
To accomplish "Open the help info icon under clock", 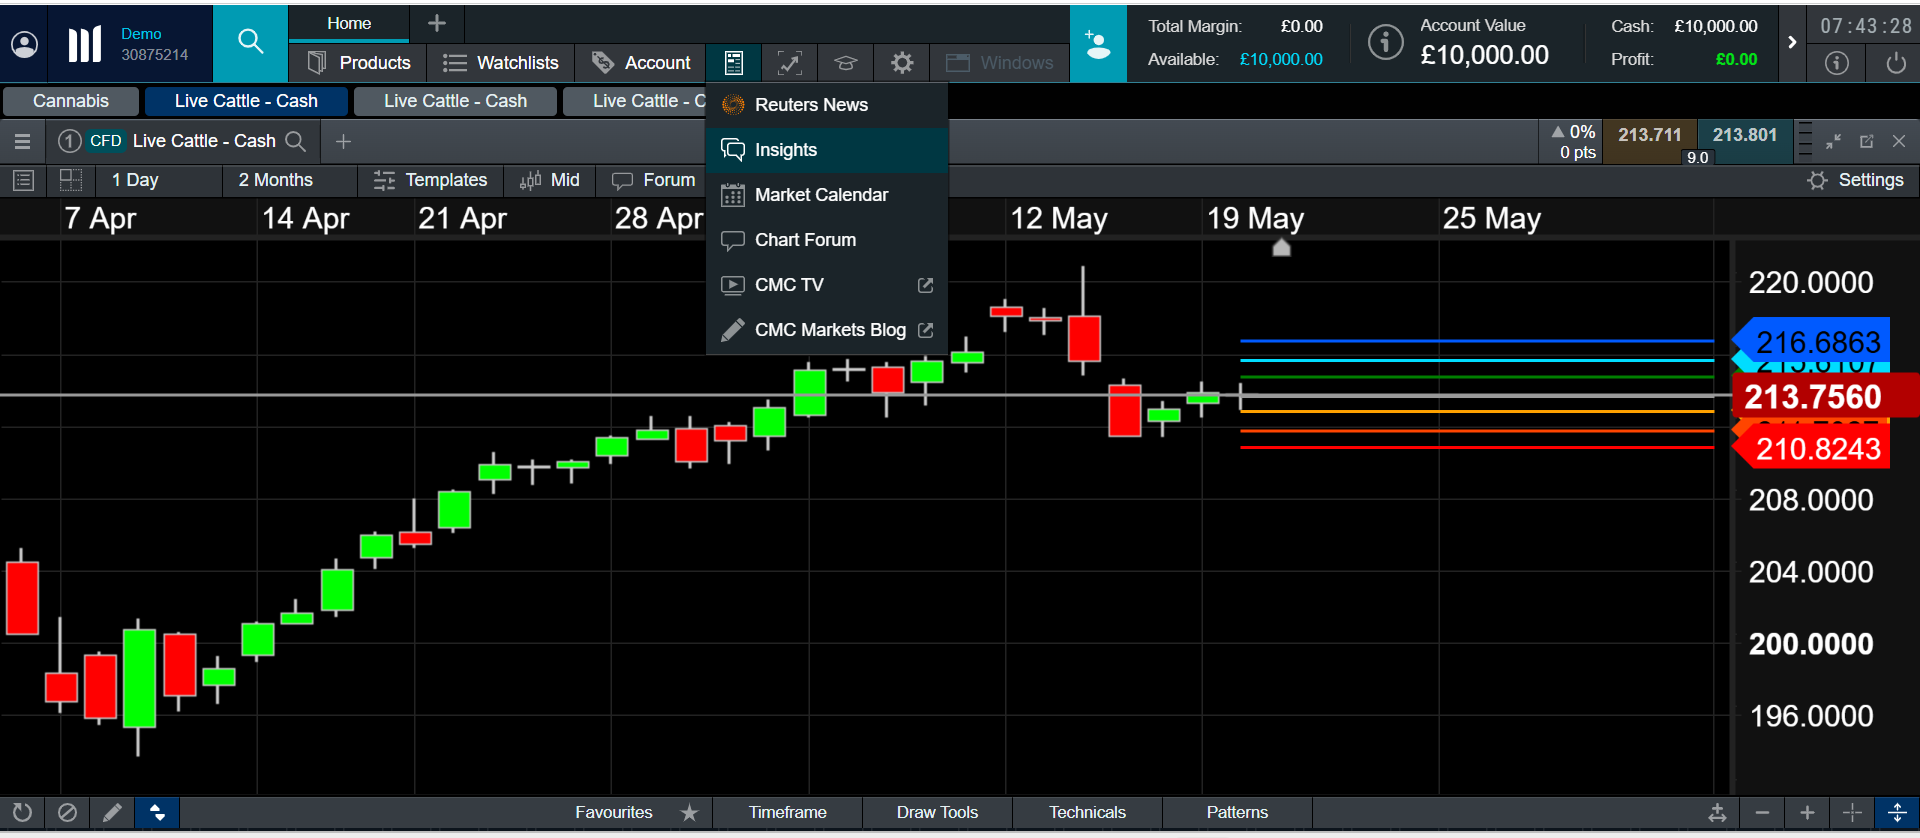I will pos(1837,63).
